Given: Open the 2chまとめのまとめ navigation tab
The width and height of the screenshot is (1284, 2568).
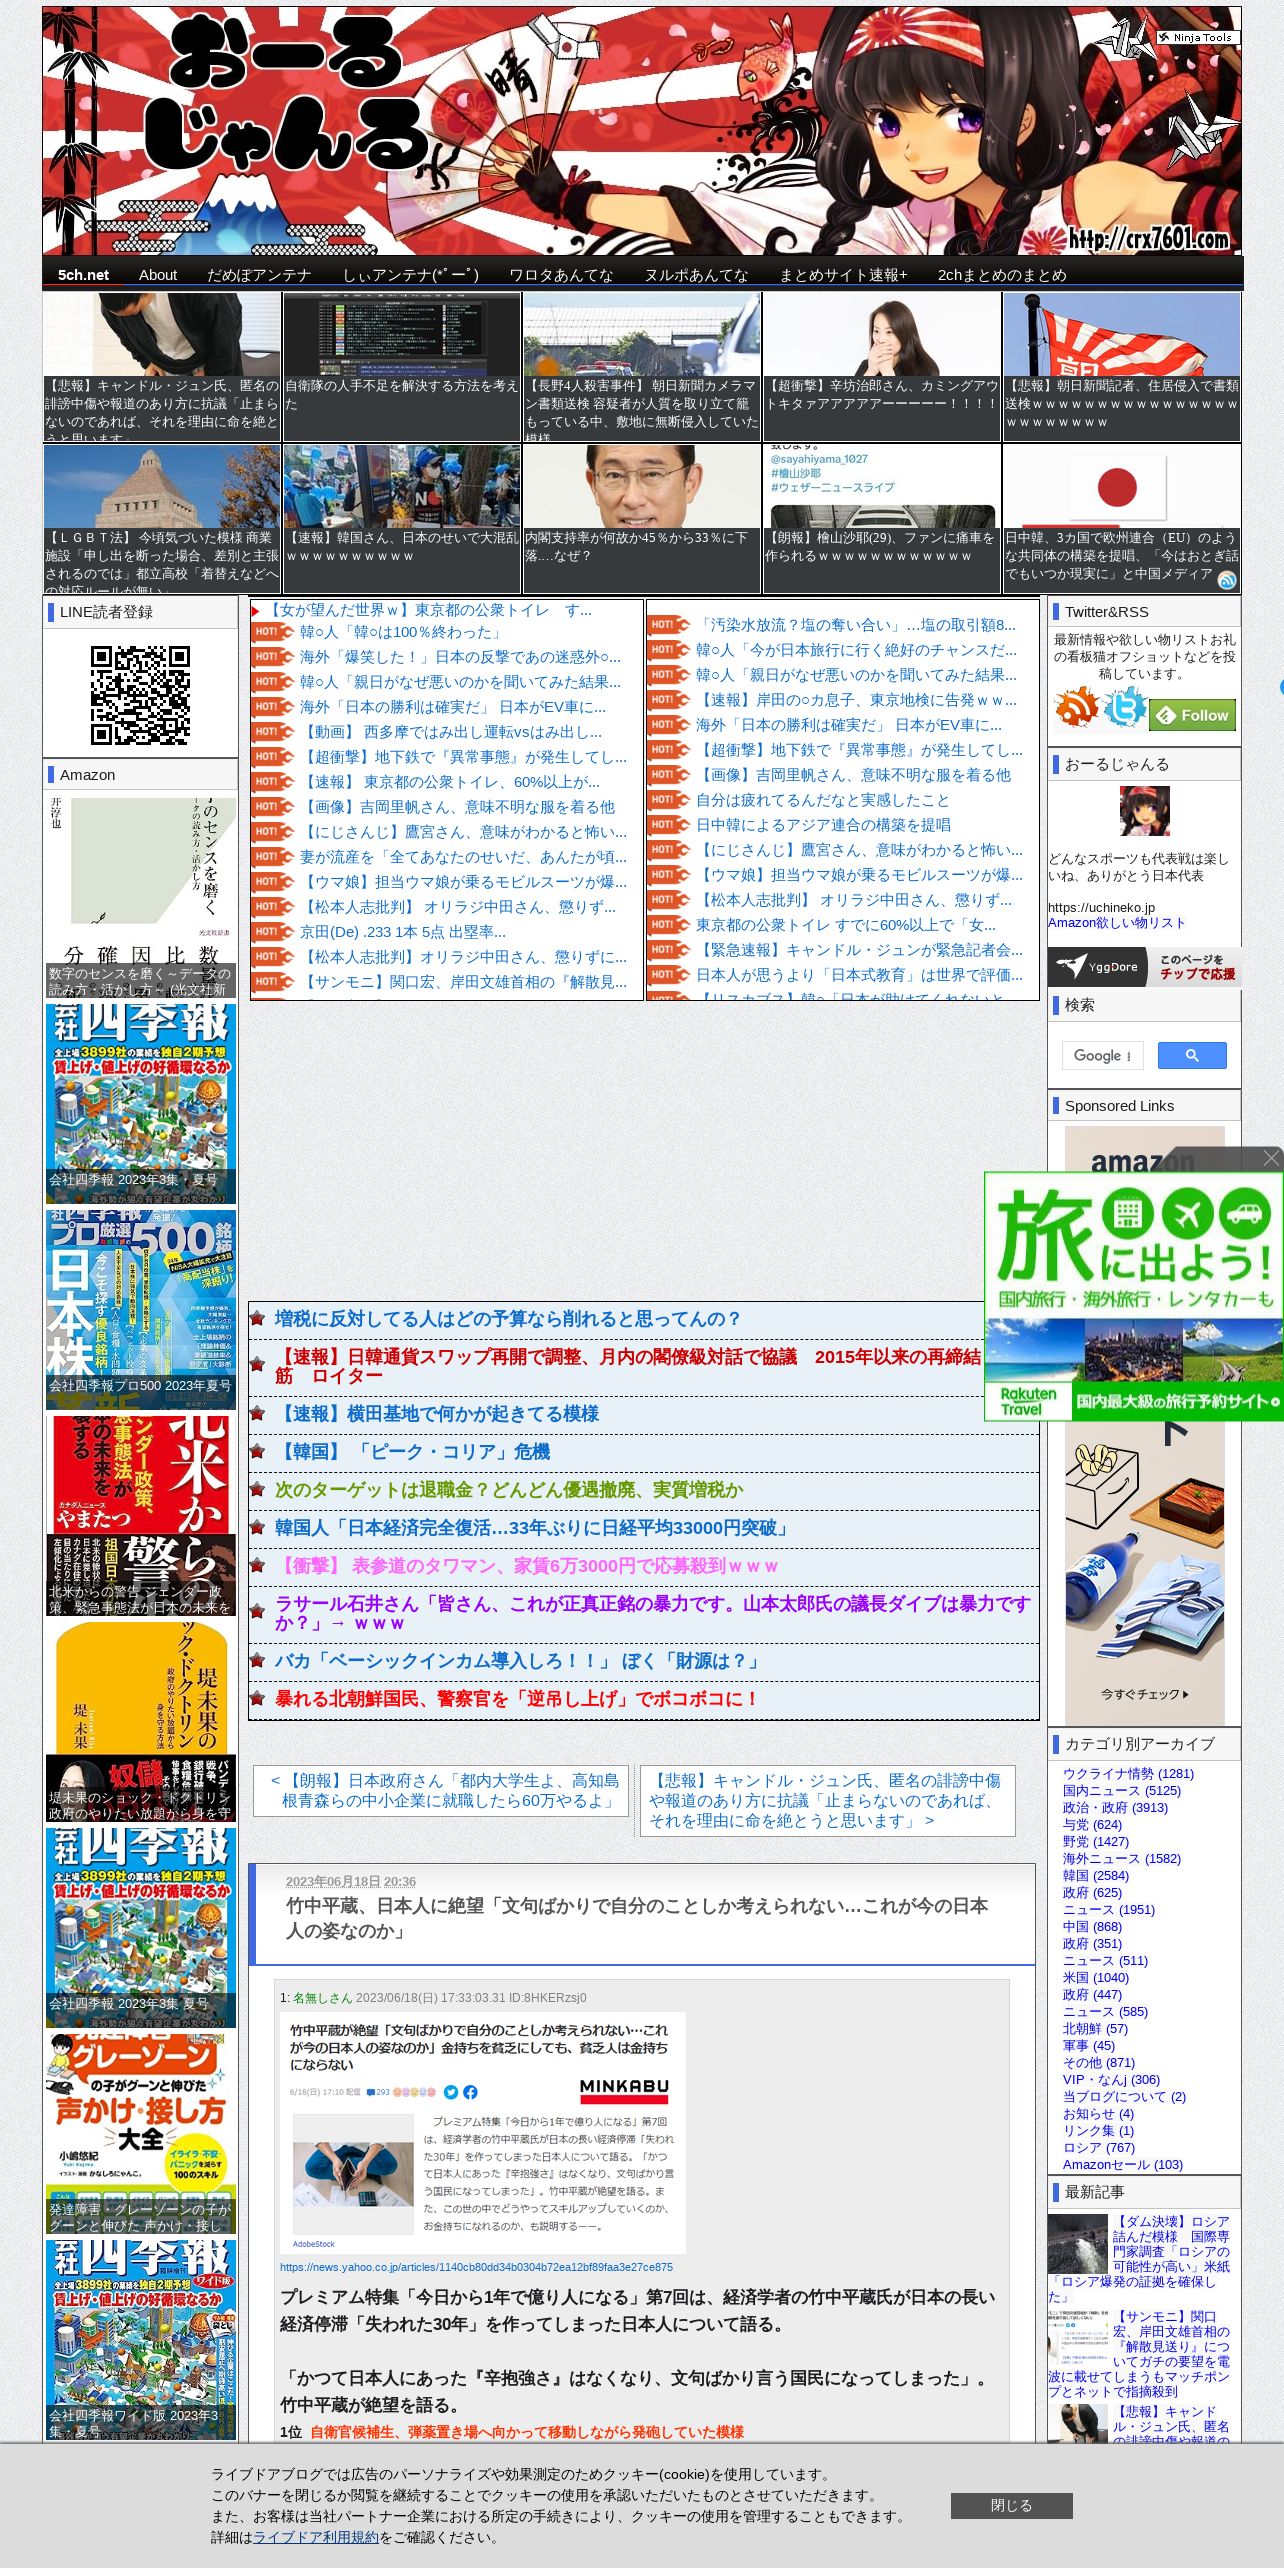Looking at the screenshot, I should click(x=1002, y=274).
